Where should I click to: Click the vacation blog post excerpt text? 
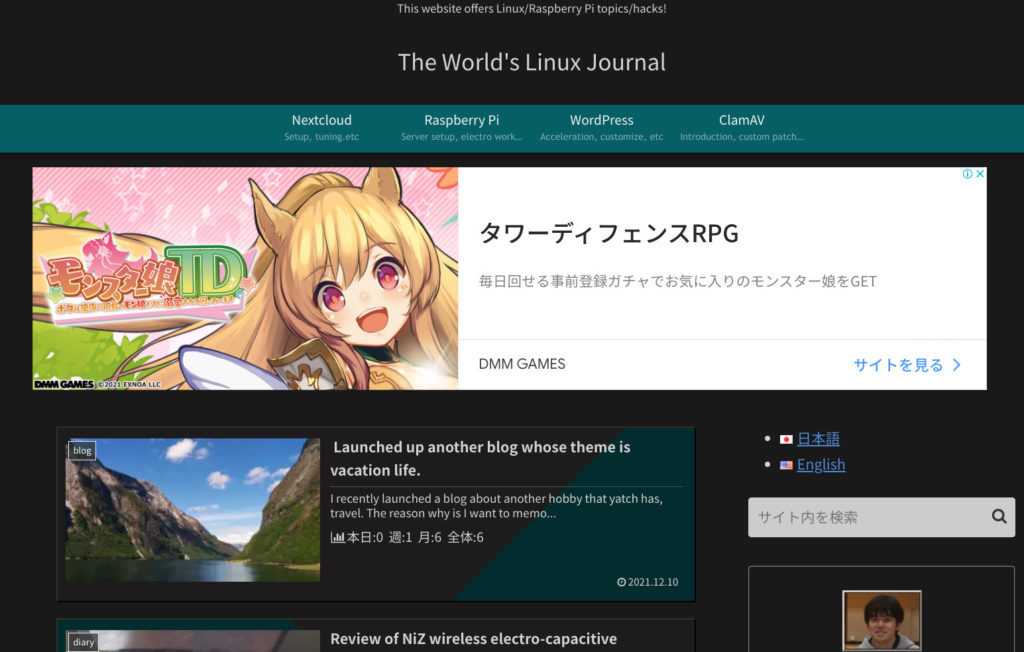tap(496, 506)
